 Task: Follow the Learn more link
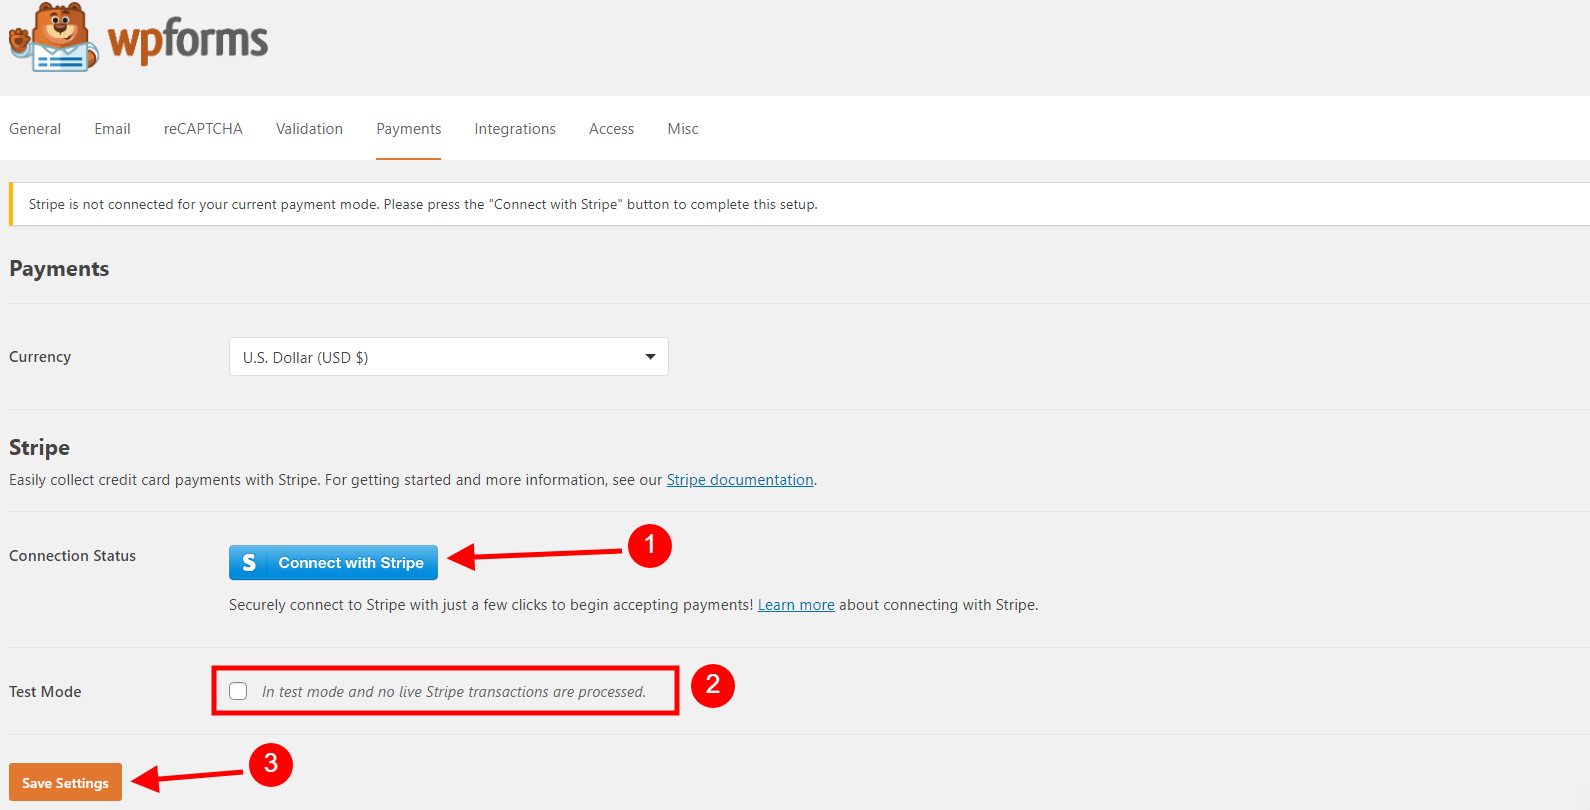pyautogui.click(x=796, y=605)
